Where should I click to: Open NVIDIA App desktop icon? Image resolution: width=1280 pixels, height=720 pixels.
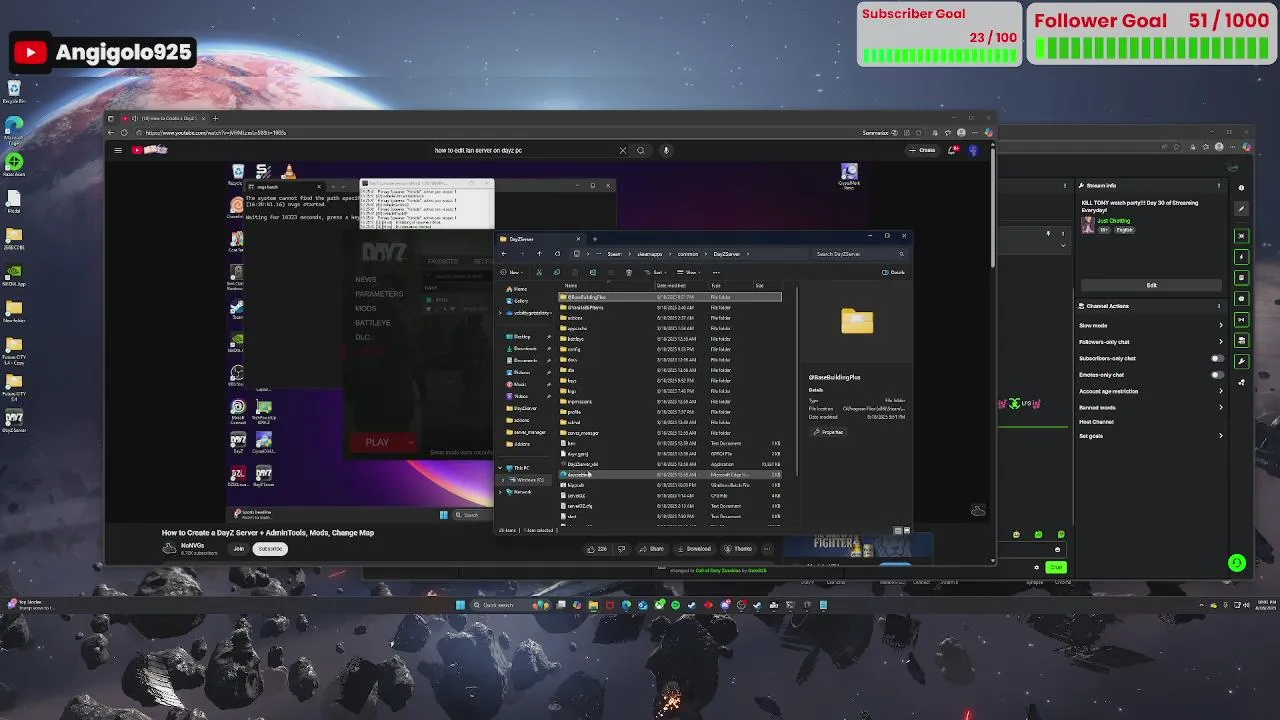click(x=14, y=275)
